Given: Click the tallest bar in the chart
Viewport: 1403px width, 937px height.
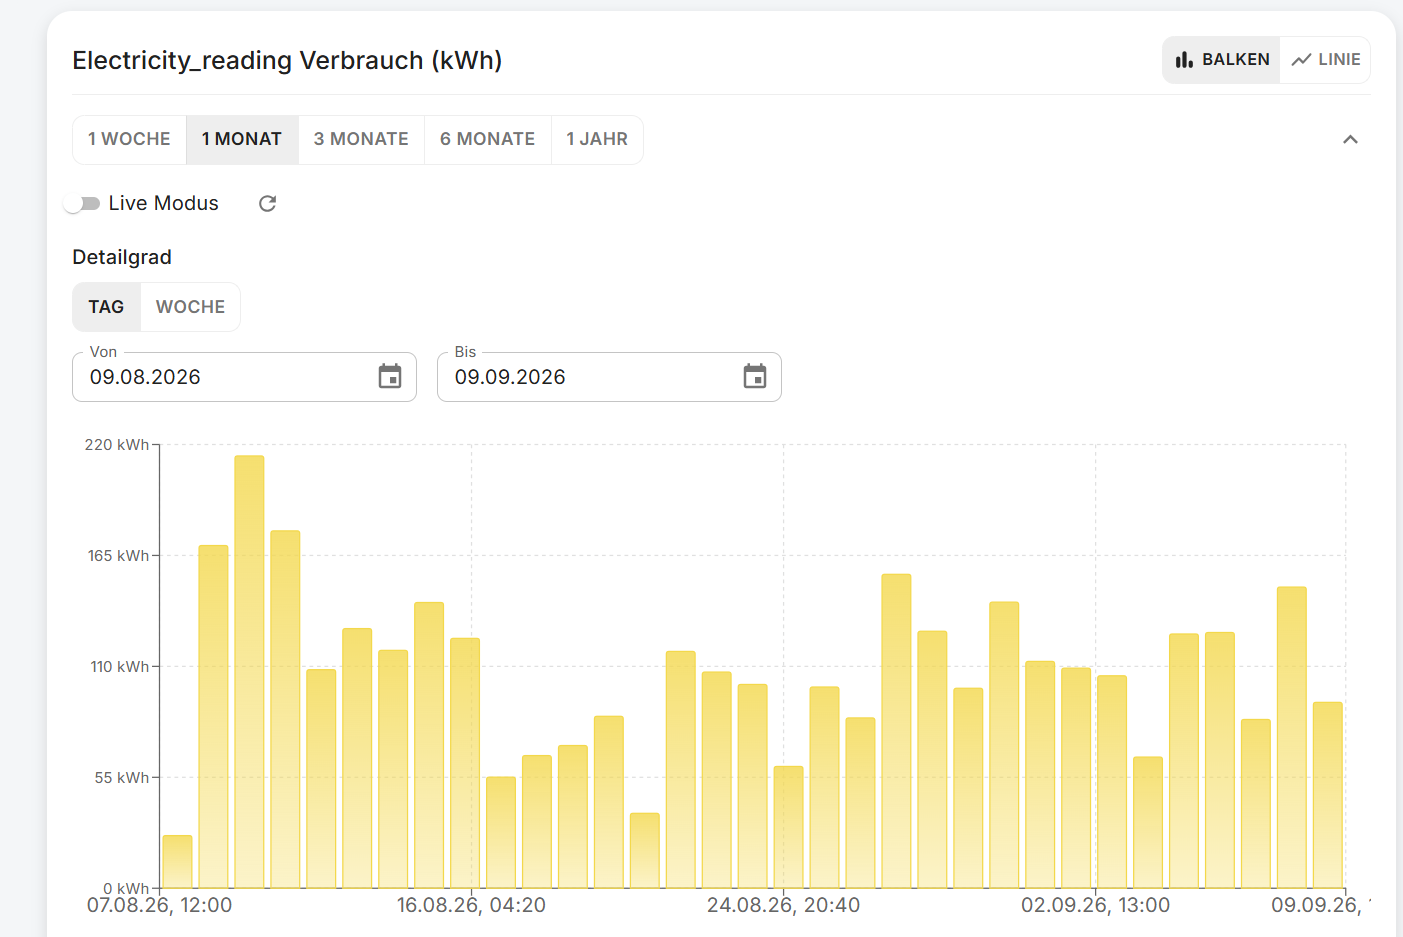Looking at the screenshot, I should [249, 672].
